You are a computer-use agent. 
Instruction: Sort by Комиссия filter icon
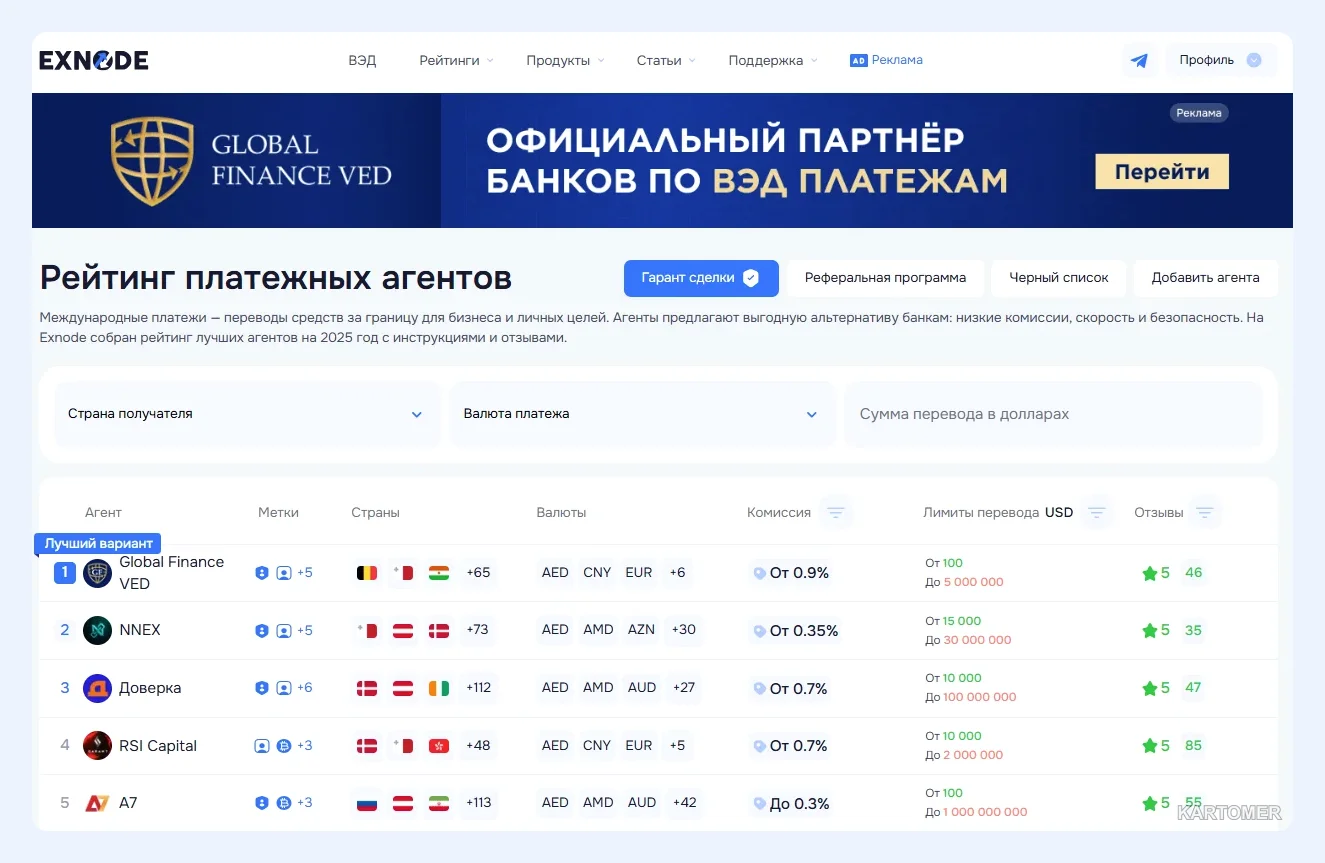click(x=837, y=513)
